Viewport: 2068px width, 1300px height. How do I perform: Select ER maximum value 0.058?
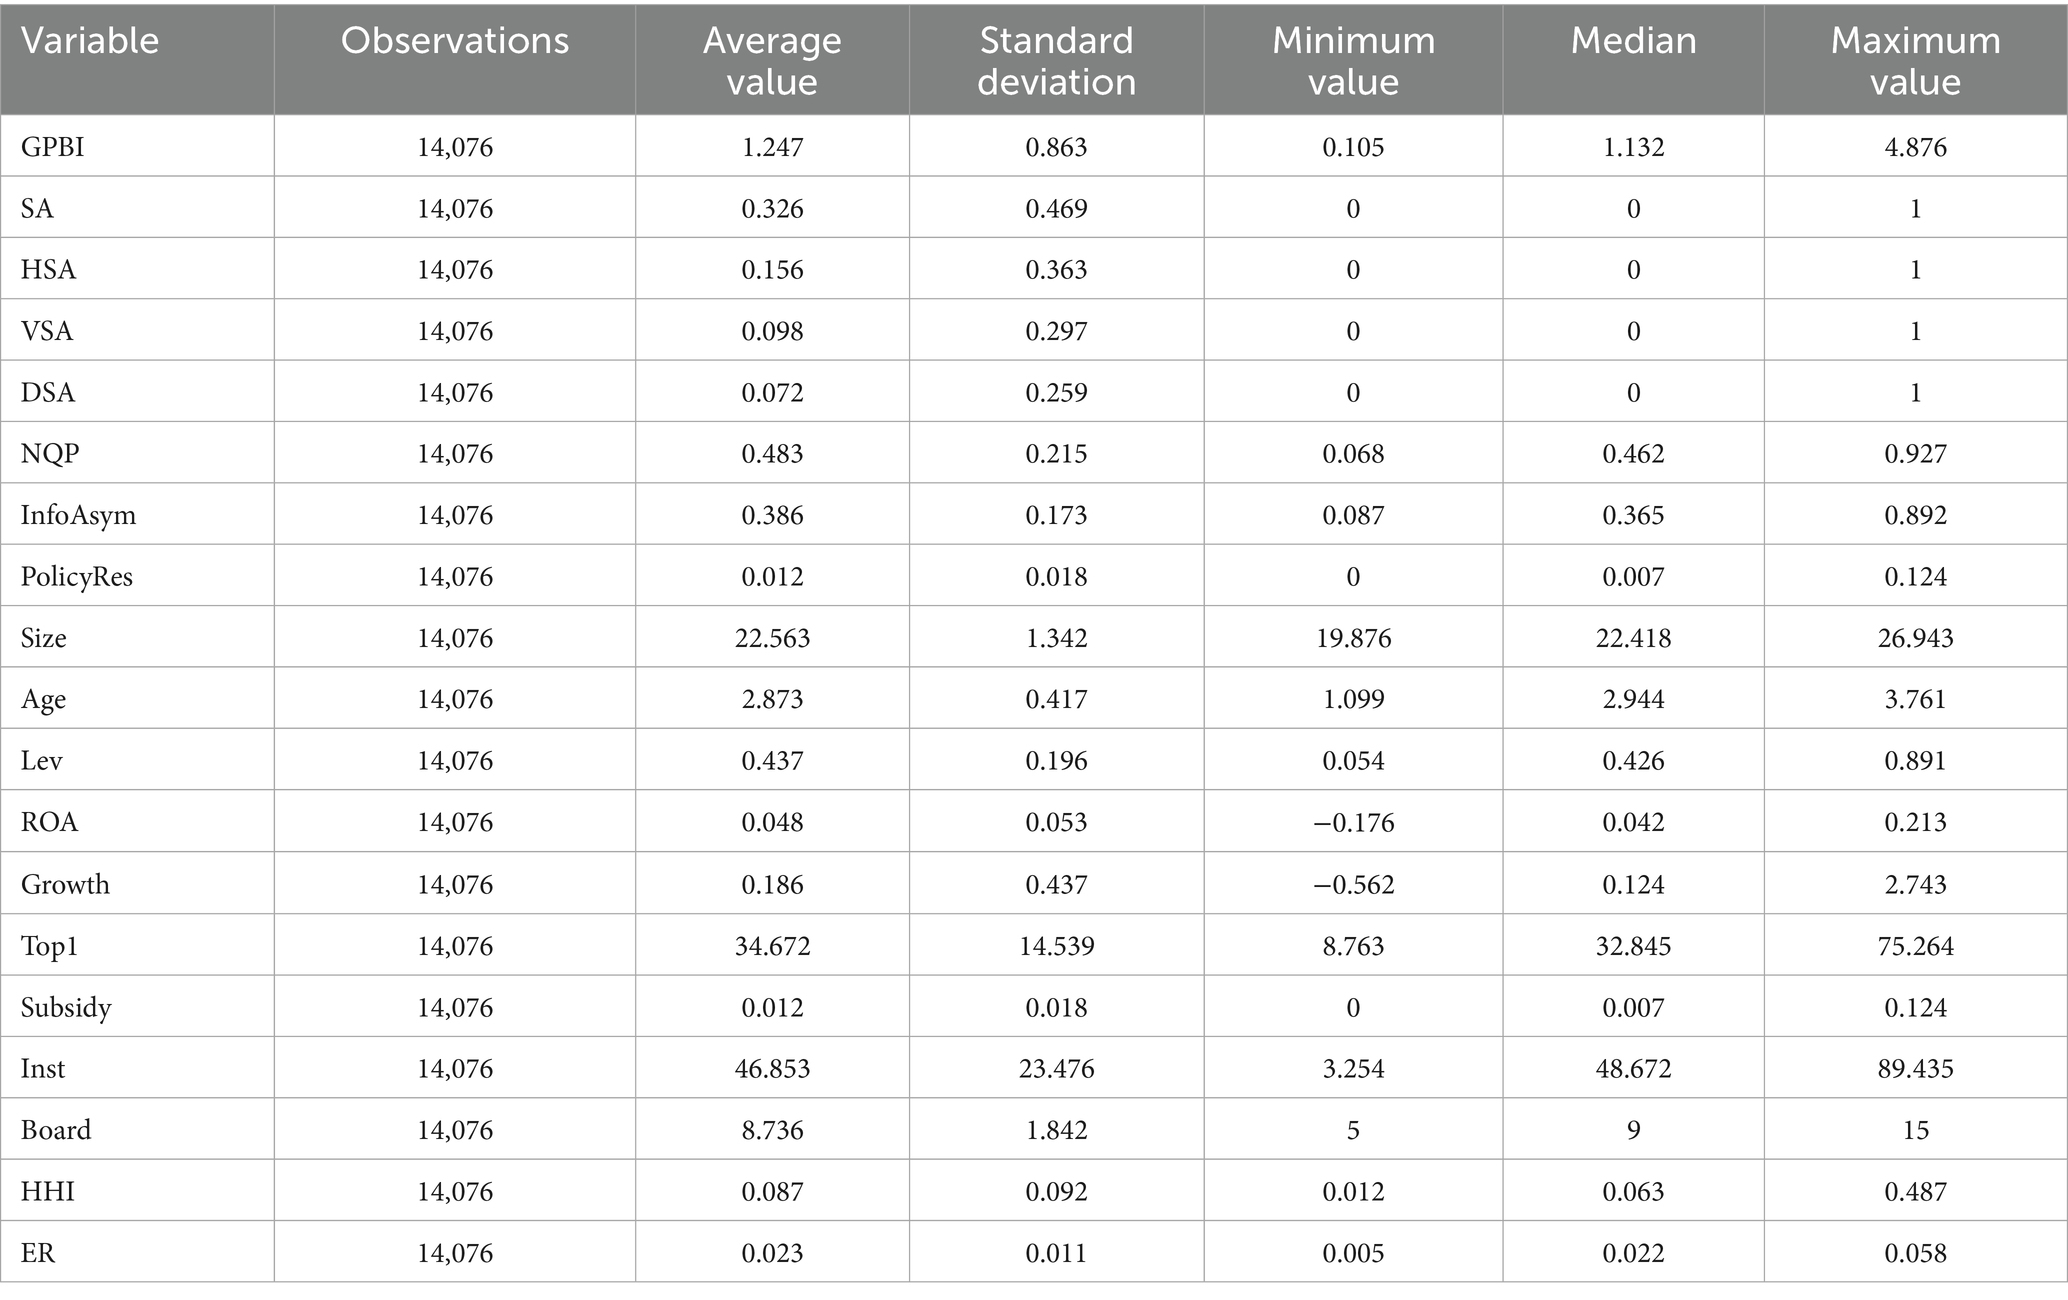click(1915, 1253)
